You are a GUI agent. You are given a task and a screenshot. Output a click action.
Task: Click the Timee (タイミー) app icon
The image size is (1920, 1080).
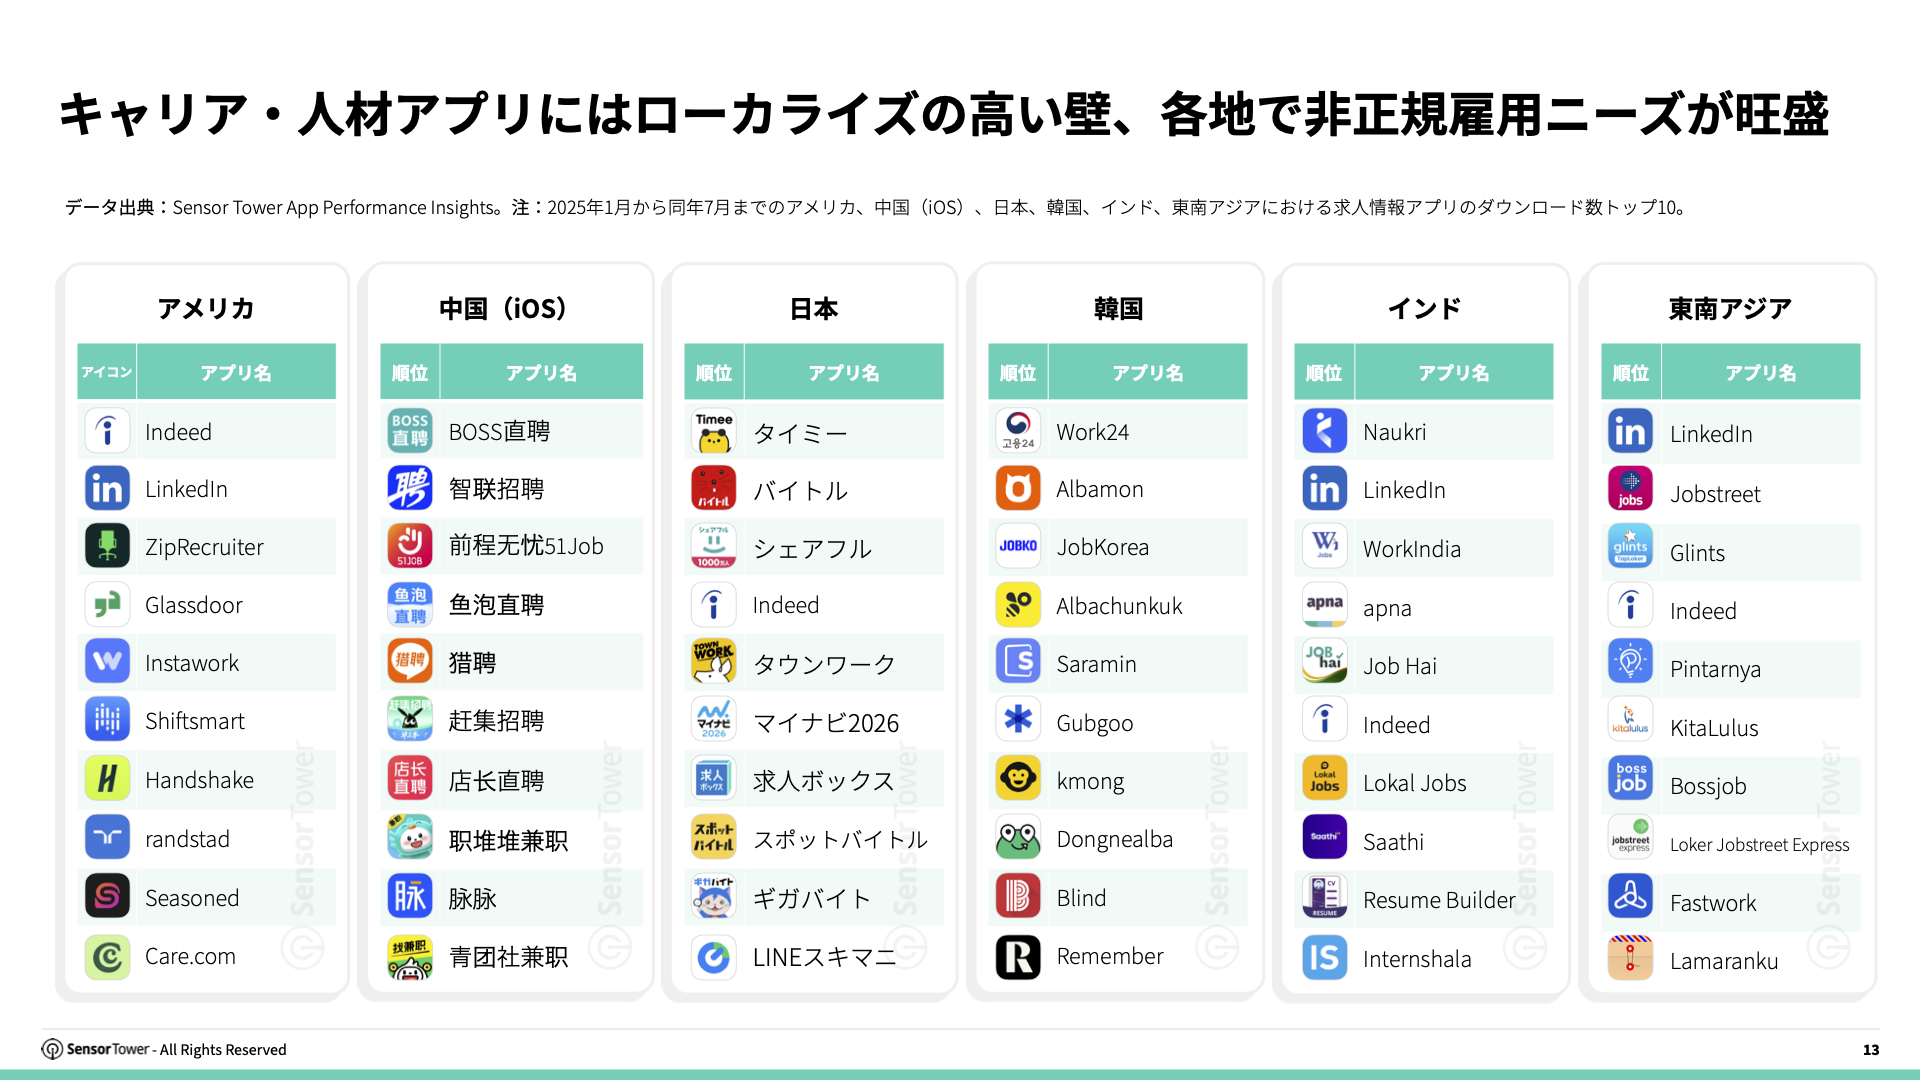(x=714, y=432)
